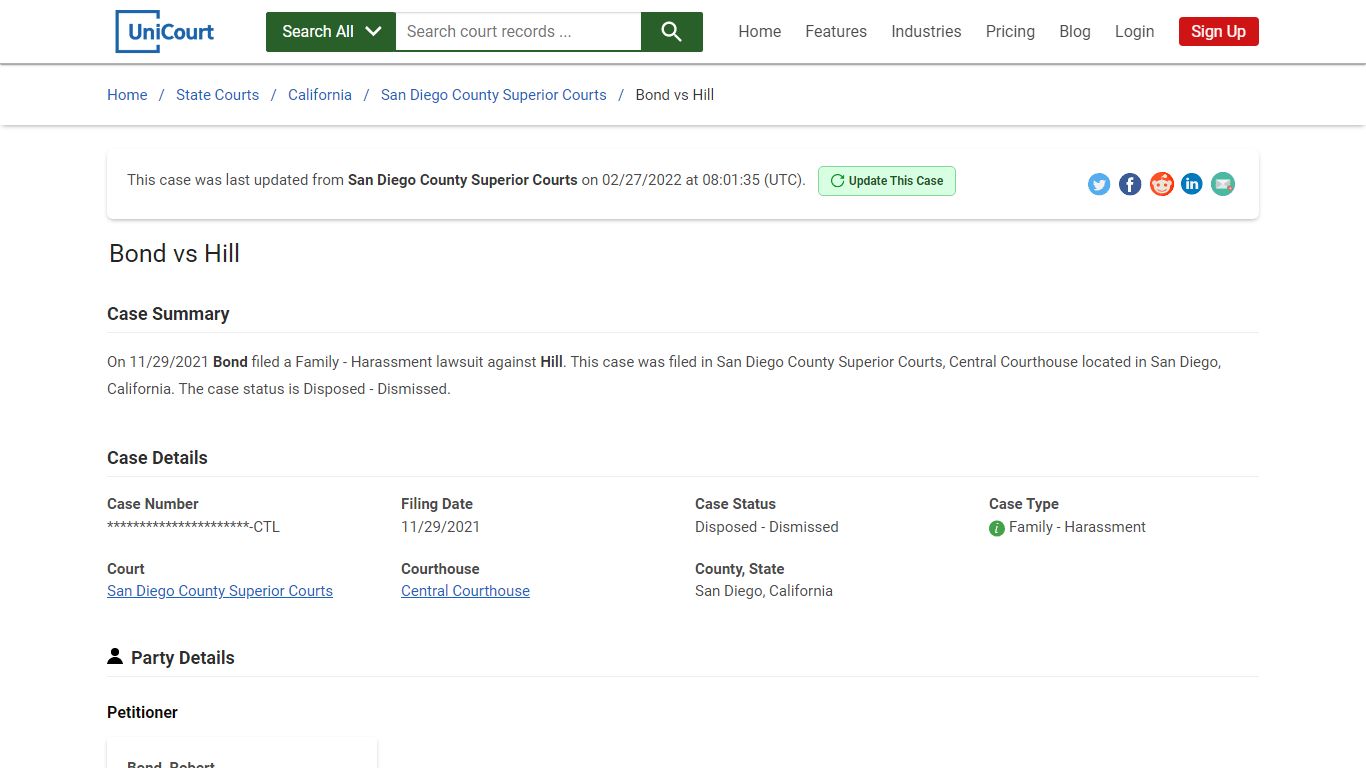Click the Party Details person icon
The image size is (1366, 768).
point(115,656)
